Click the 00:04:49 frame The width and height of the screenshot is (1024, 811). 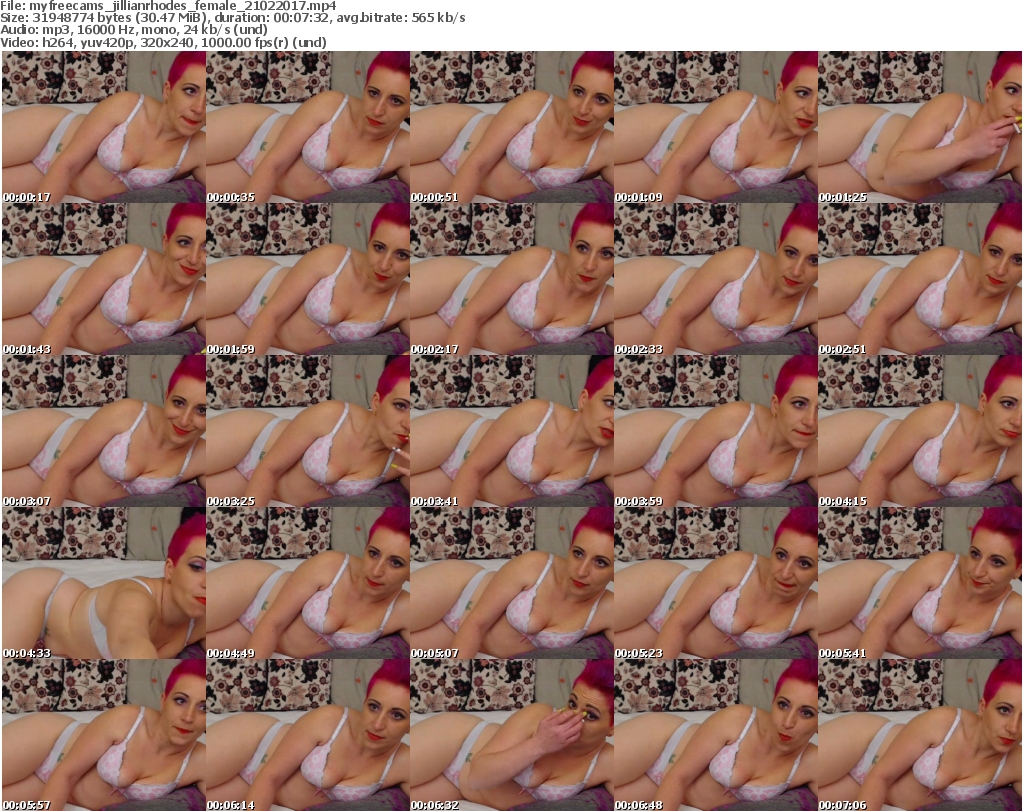pyautogui.click(x=308, y=583)
